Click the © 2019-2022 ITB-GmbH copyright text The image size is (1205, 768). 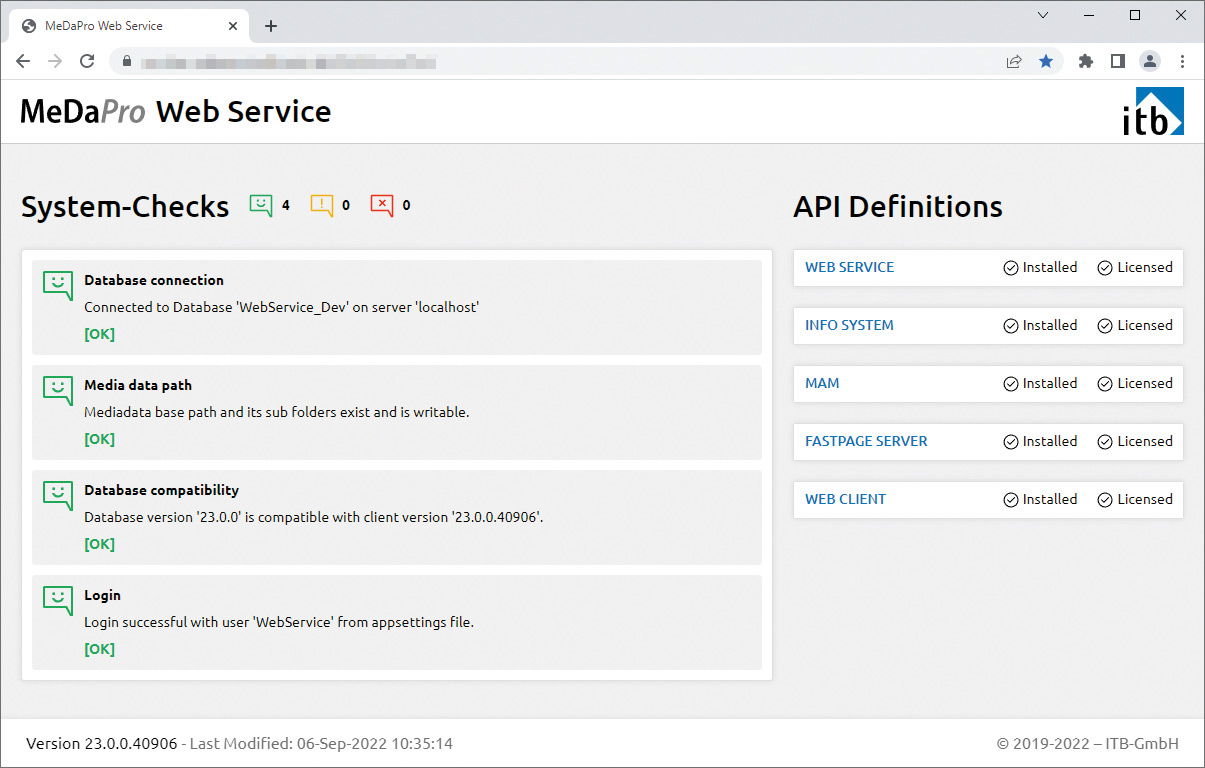(x=1088, y=744)
